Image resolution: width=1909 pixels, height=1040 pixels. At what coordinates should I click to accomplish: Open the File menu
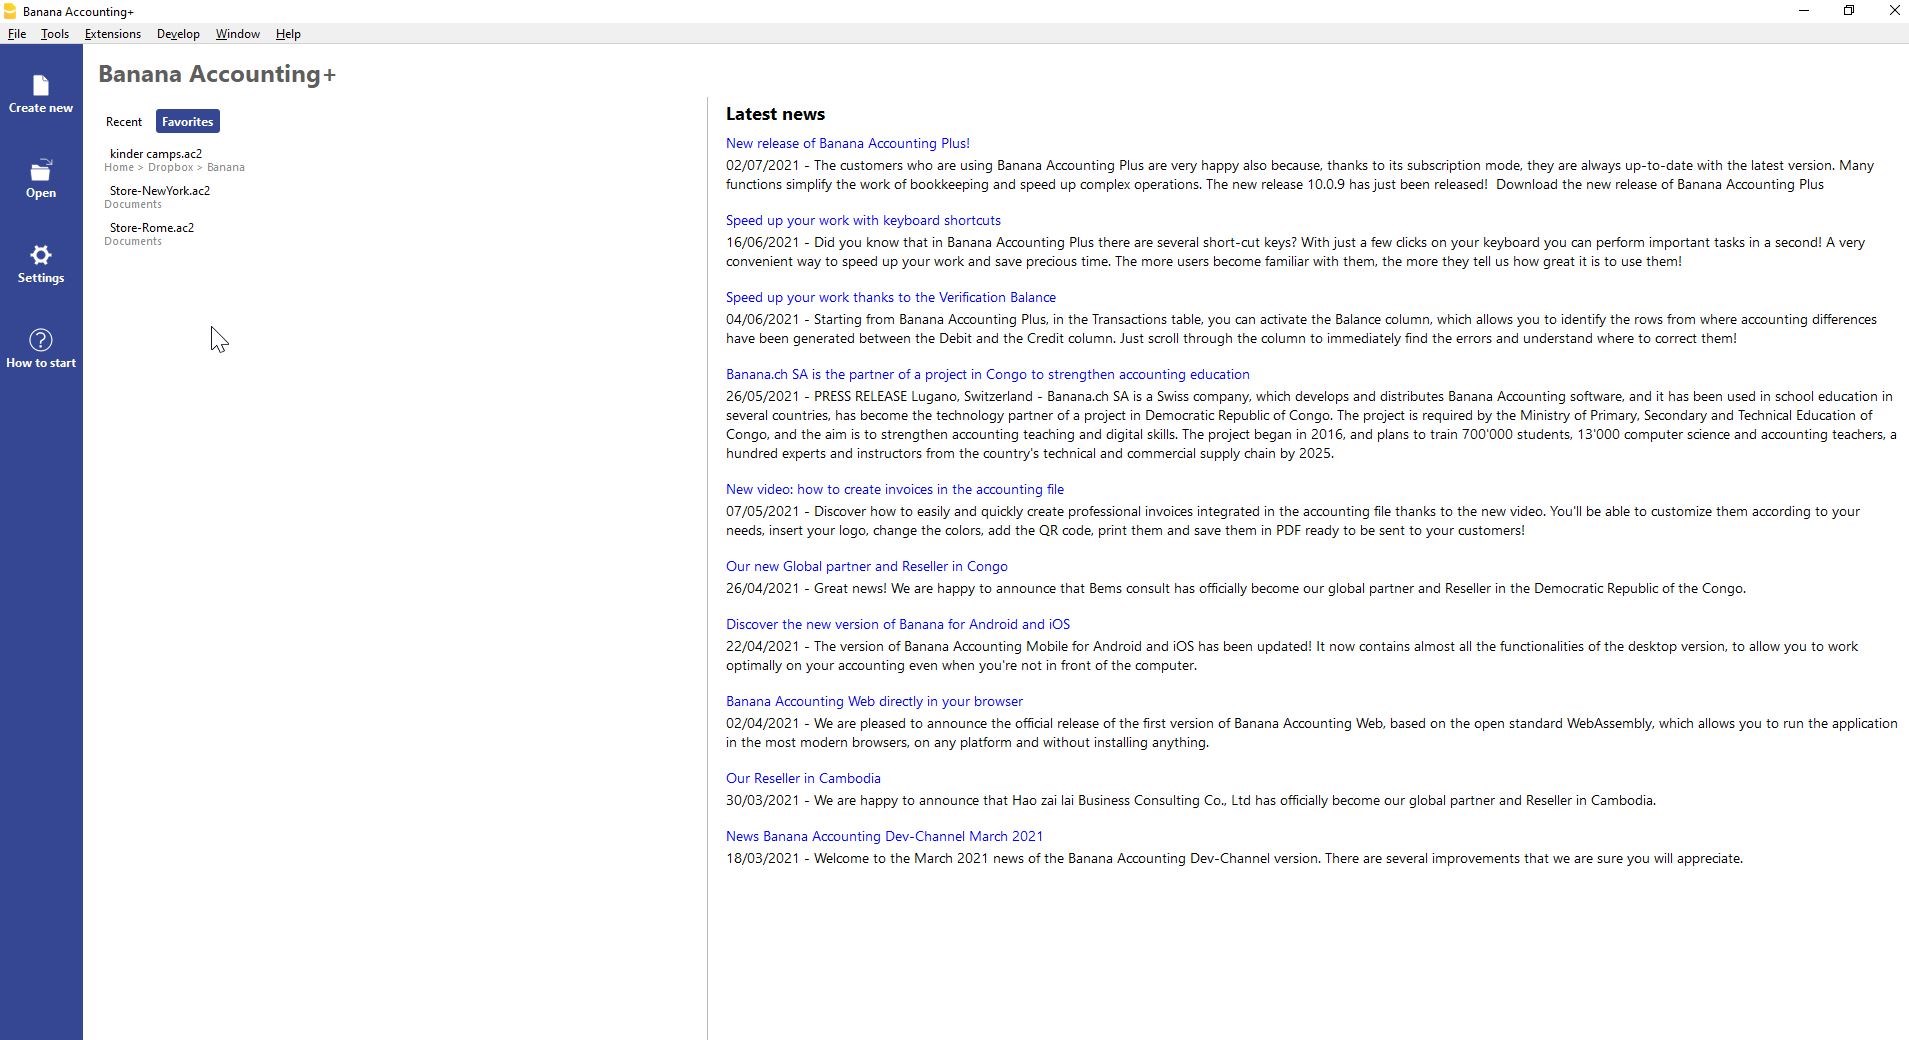click(x=17, y=34)
